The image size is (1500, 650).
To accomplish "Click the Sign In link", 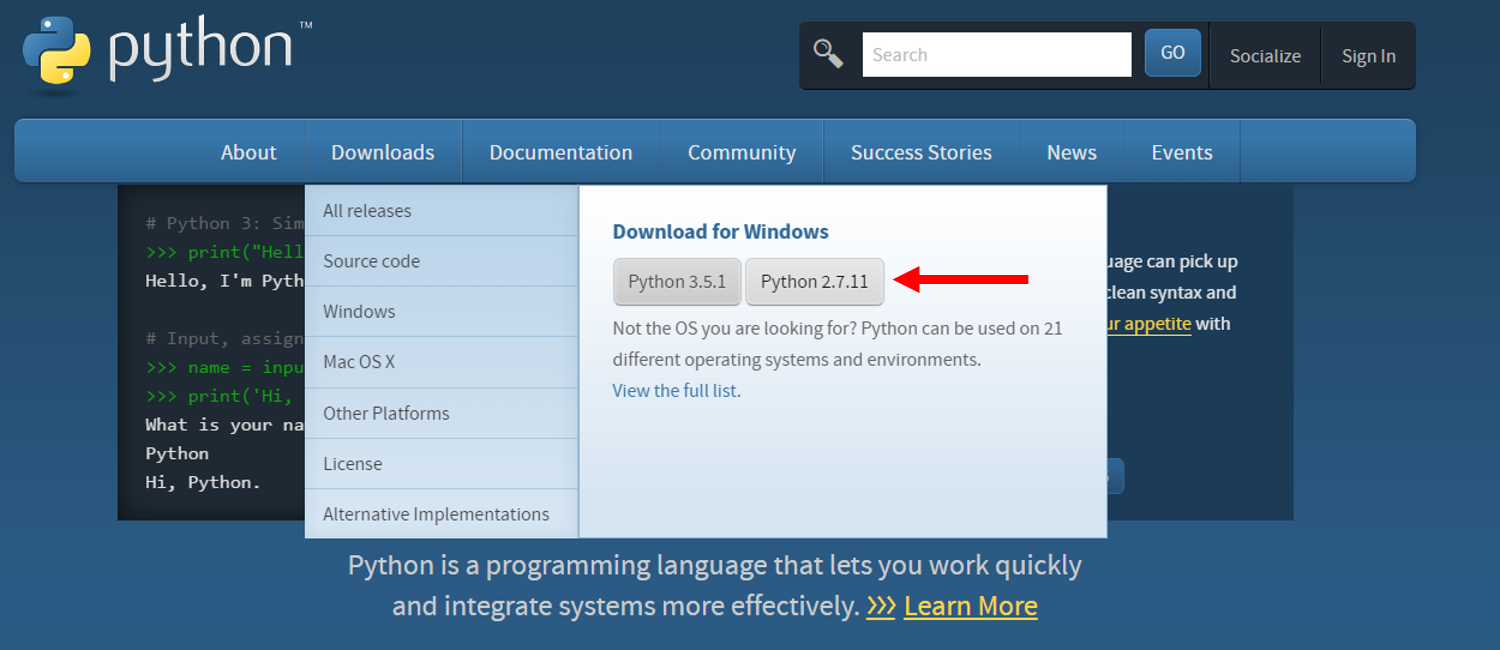I will click(x=1368, y=56).
